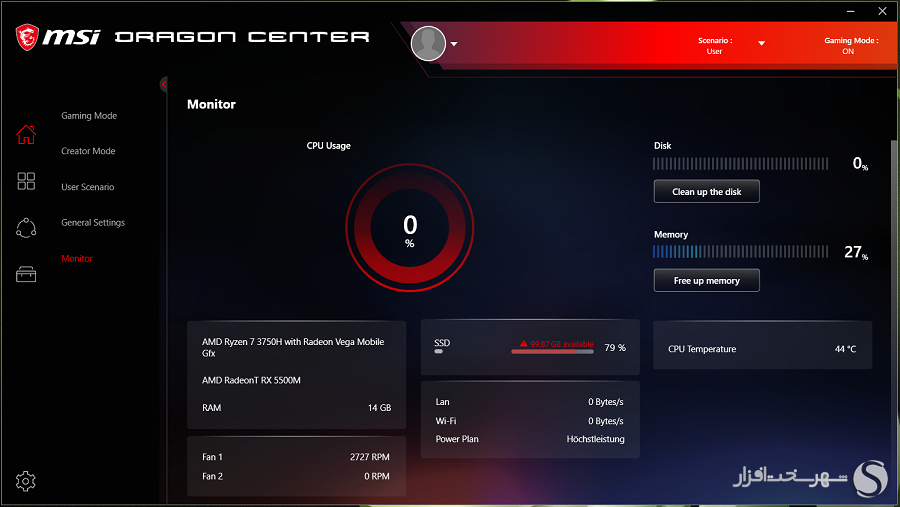The width and height of the screenshot is (900, 507).
Task: Open settings gear in lower sidebar
Action: 25,481
